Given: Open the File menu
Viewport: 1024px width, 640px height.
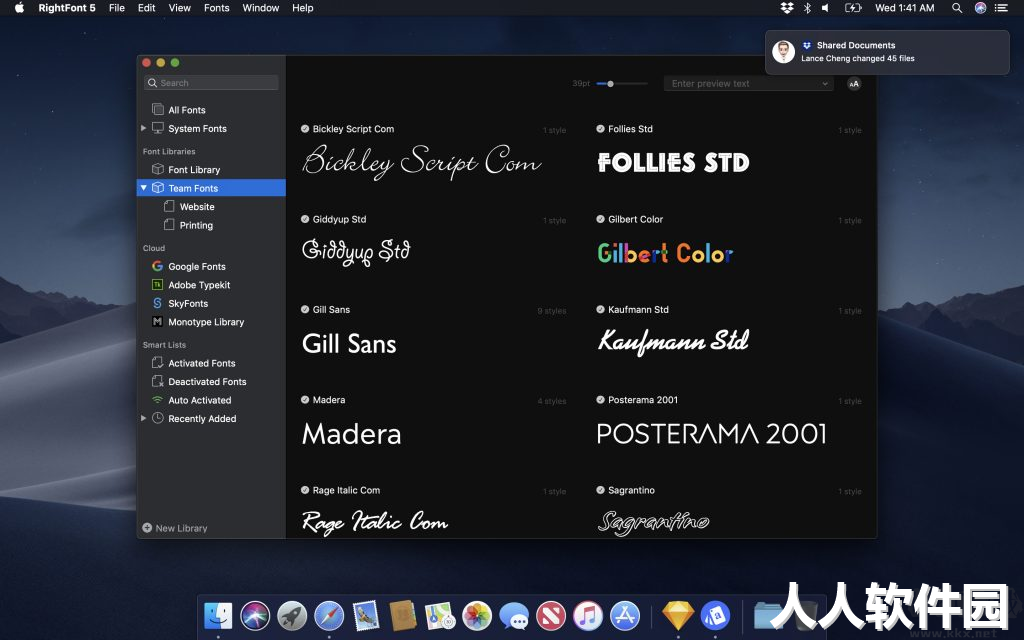Looking at the screenshot, I should click(117, 8).
